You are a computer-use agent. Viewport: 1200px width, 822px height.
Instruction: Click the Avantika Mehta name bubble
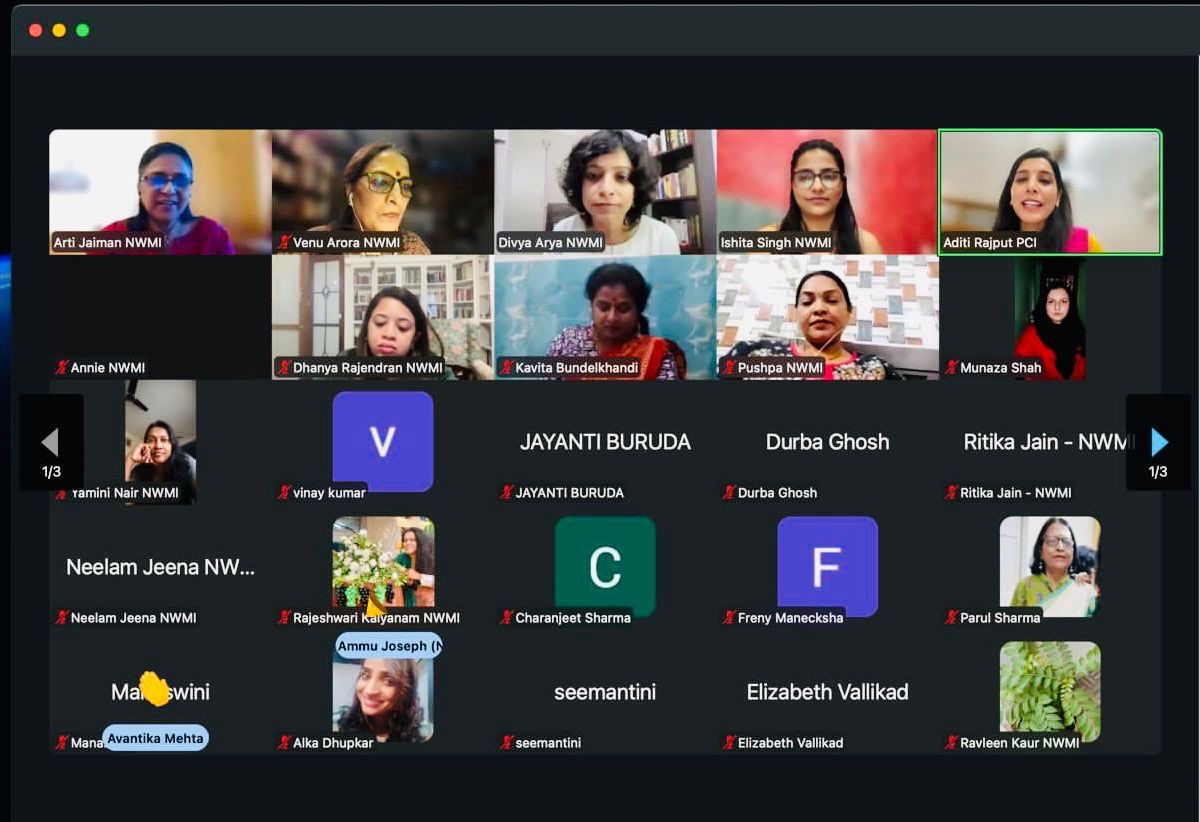155,738
